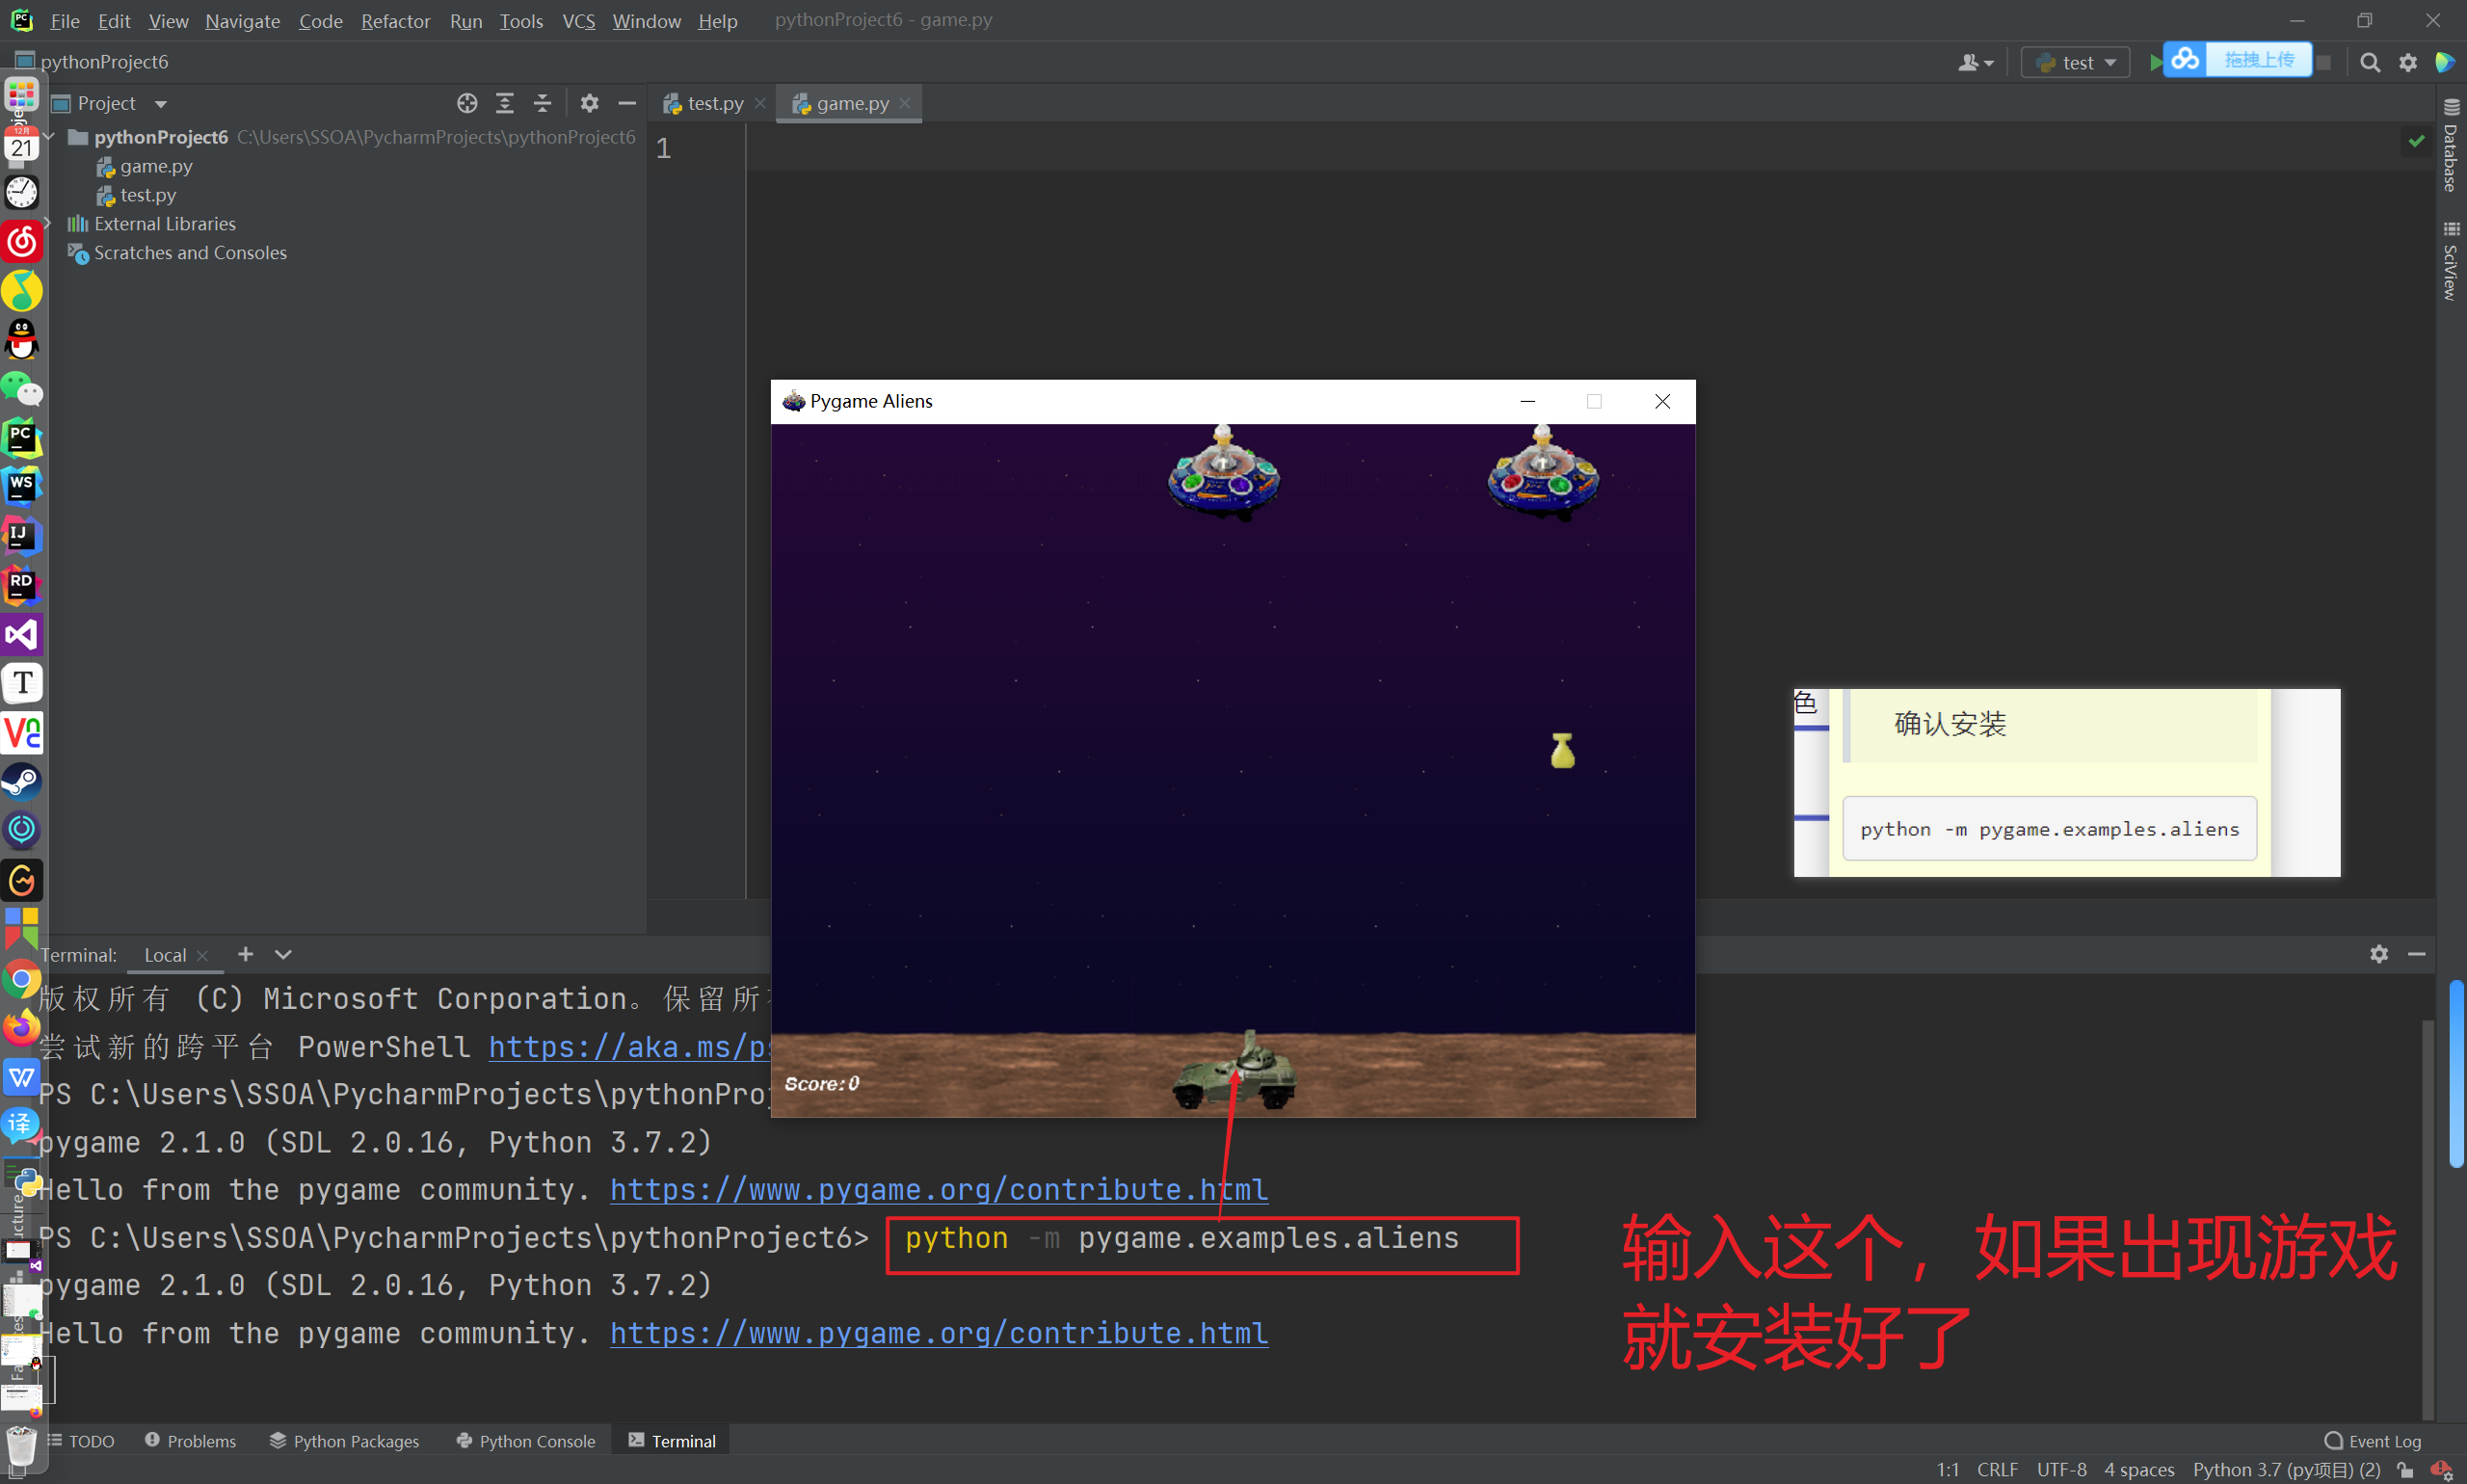Open Project view mode dropdown
2467x1484 pixels.
pos(160,104)
